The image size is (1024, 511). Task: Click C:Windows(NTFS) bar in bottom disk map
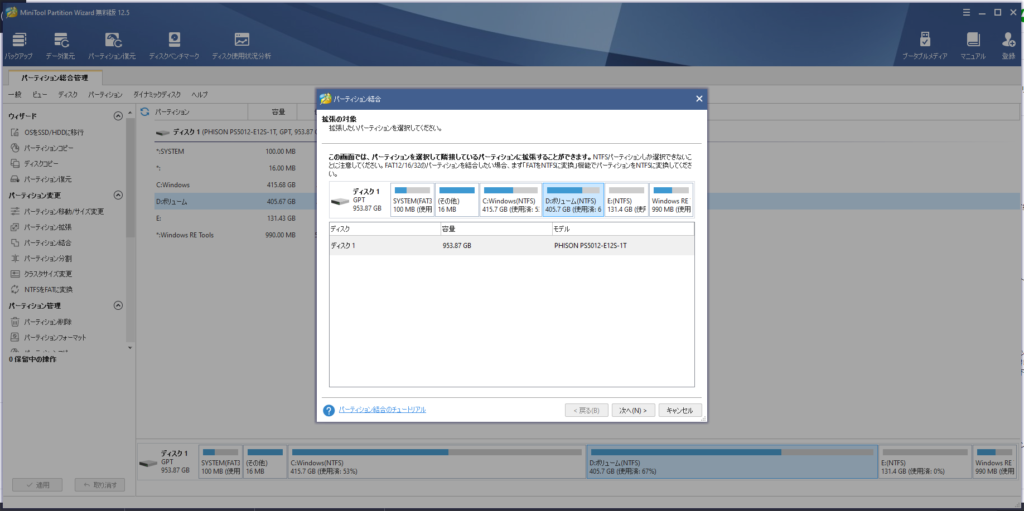point(436,462)
